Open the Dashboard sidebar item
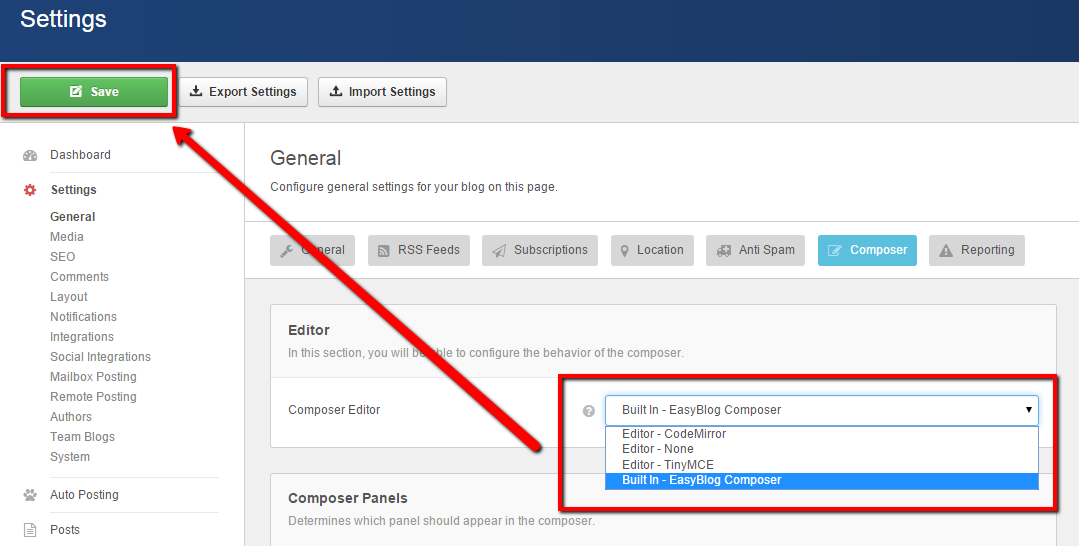 click(x=80, y=155)
